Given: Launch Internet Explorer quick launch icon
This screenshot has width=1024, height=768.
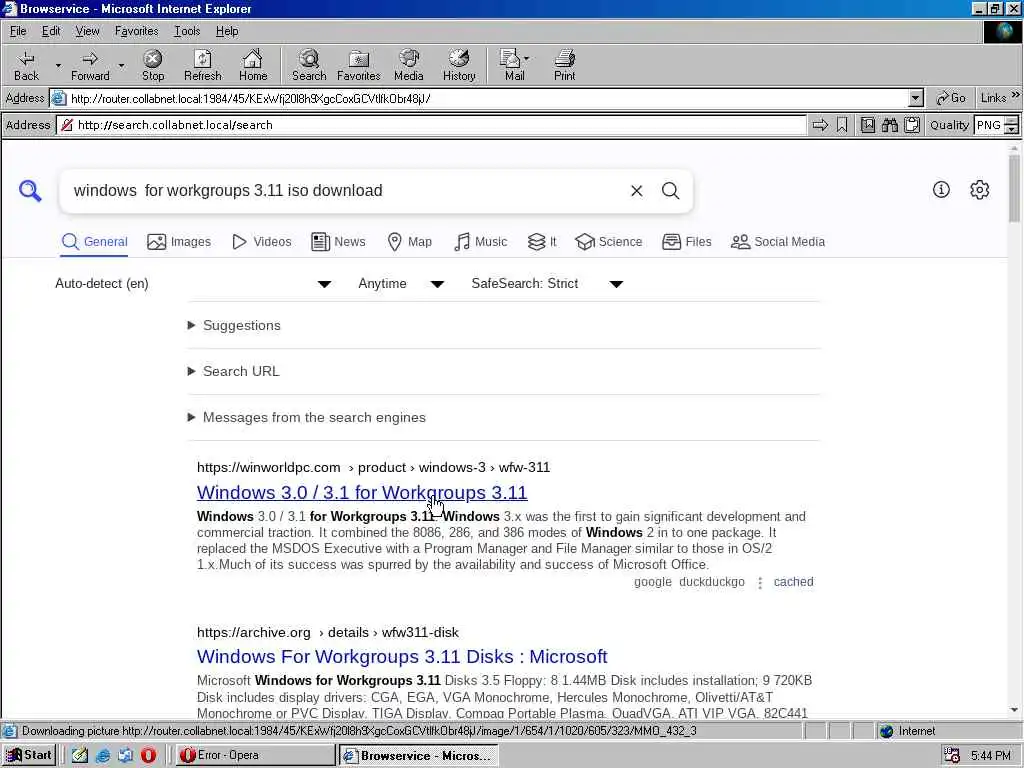Looking at the screenshot, I should click(103, 755).
